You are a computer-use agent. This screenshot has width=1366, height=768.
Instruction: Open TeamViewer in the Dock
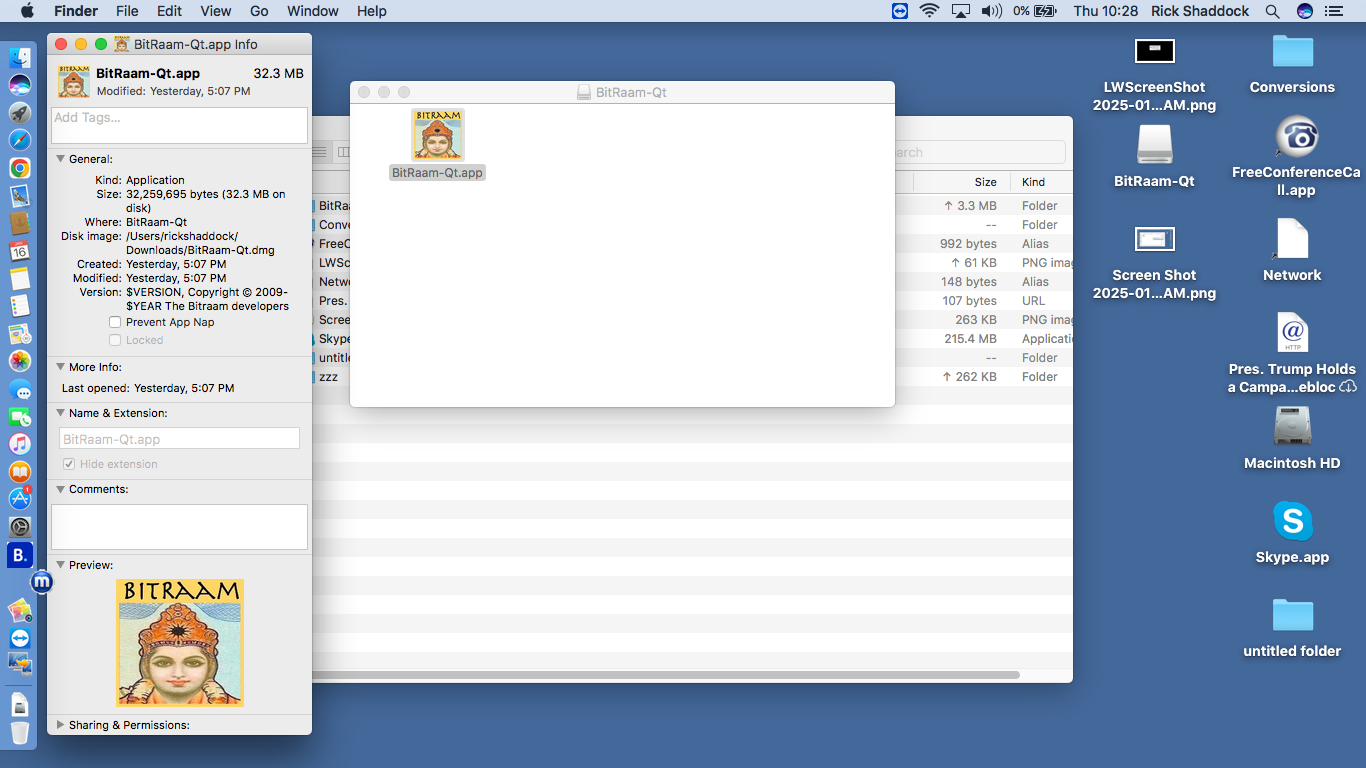[x=20, y=638]
